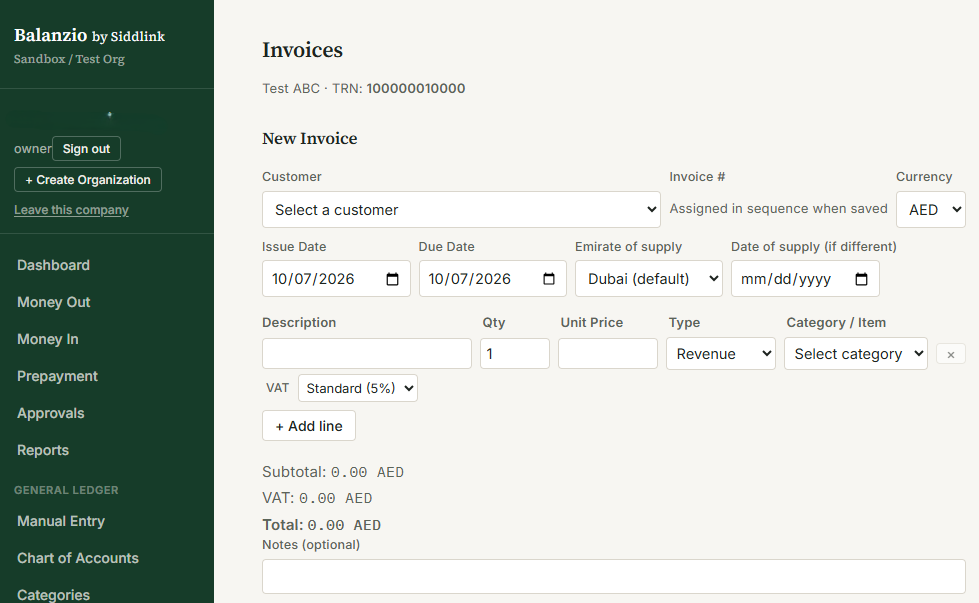Viewport: 979px width, 603px height.
Task: Open the Currency AED dropdown
Action: [x=931, y=210]
